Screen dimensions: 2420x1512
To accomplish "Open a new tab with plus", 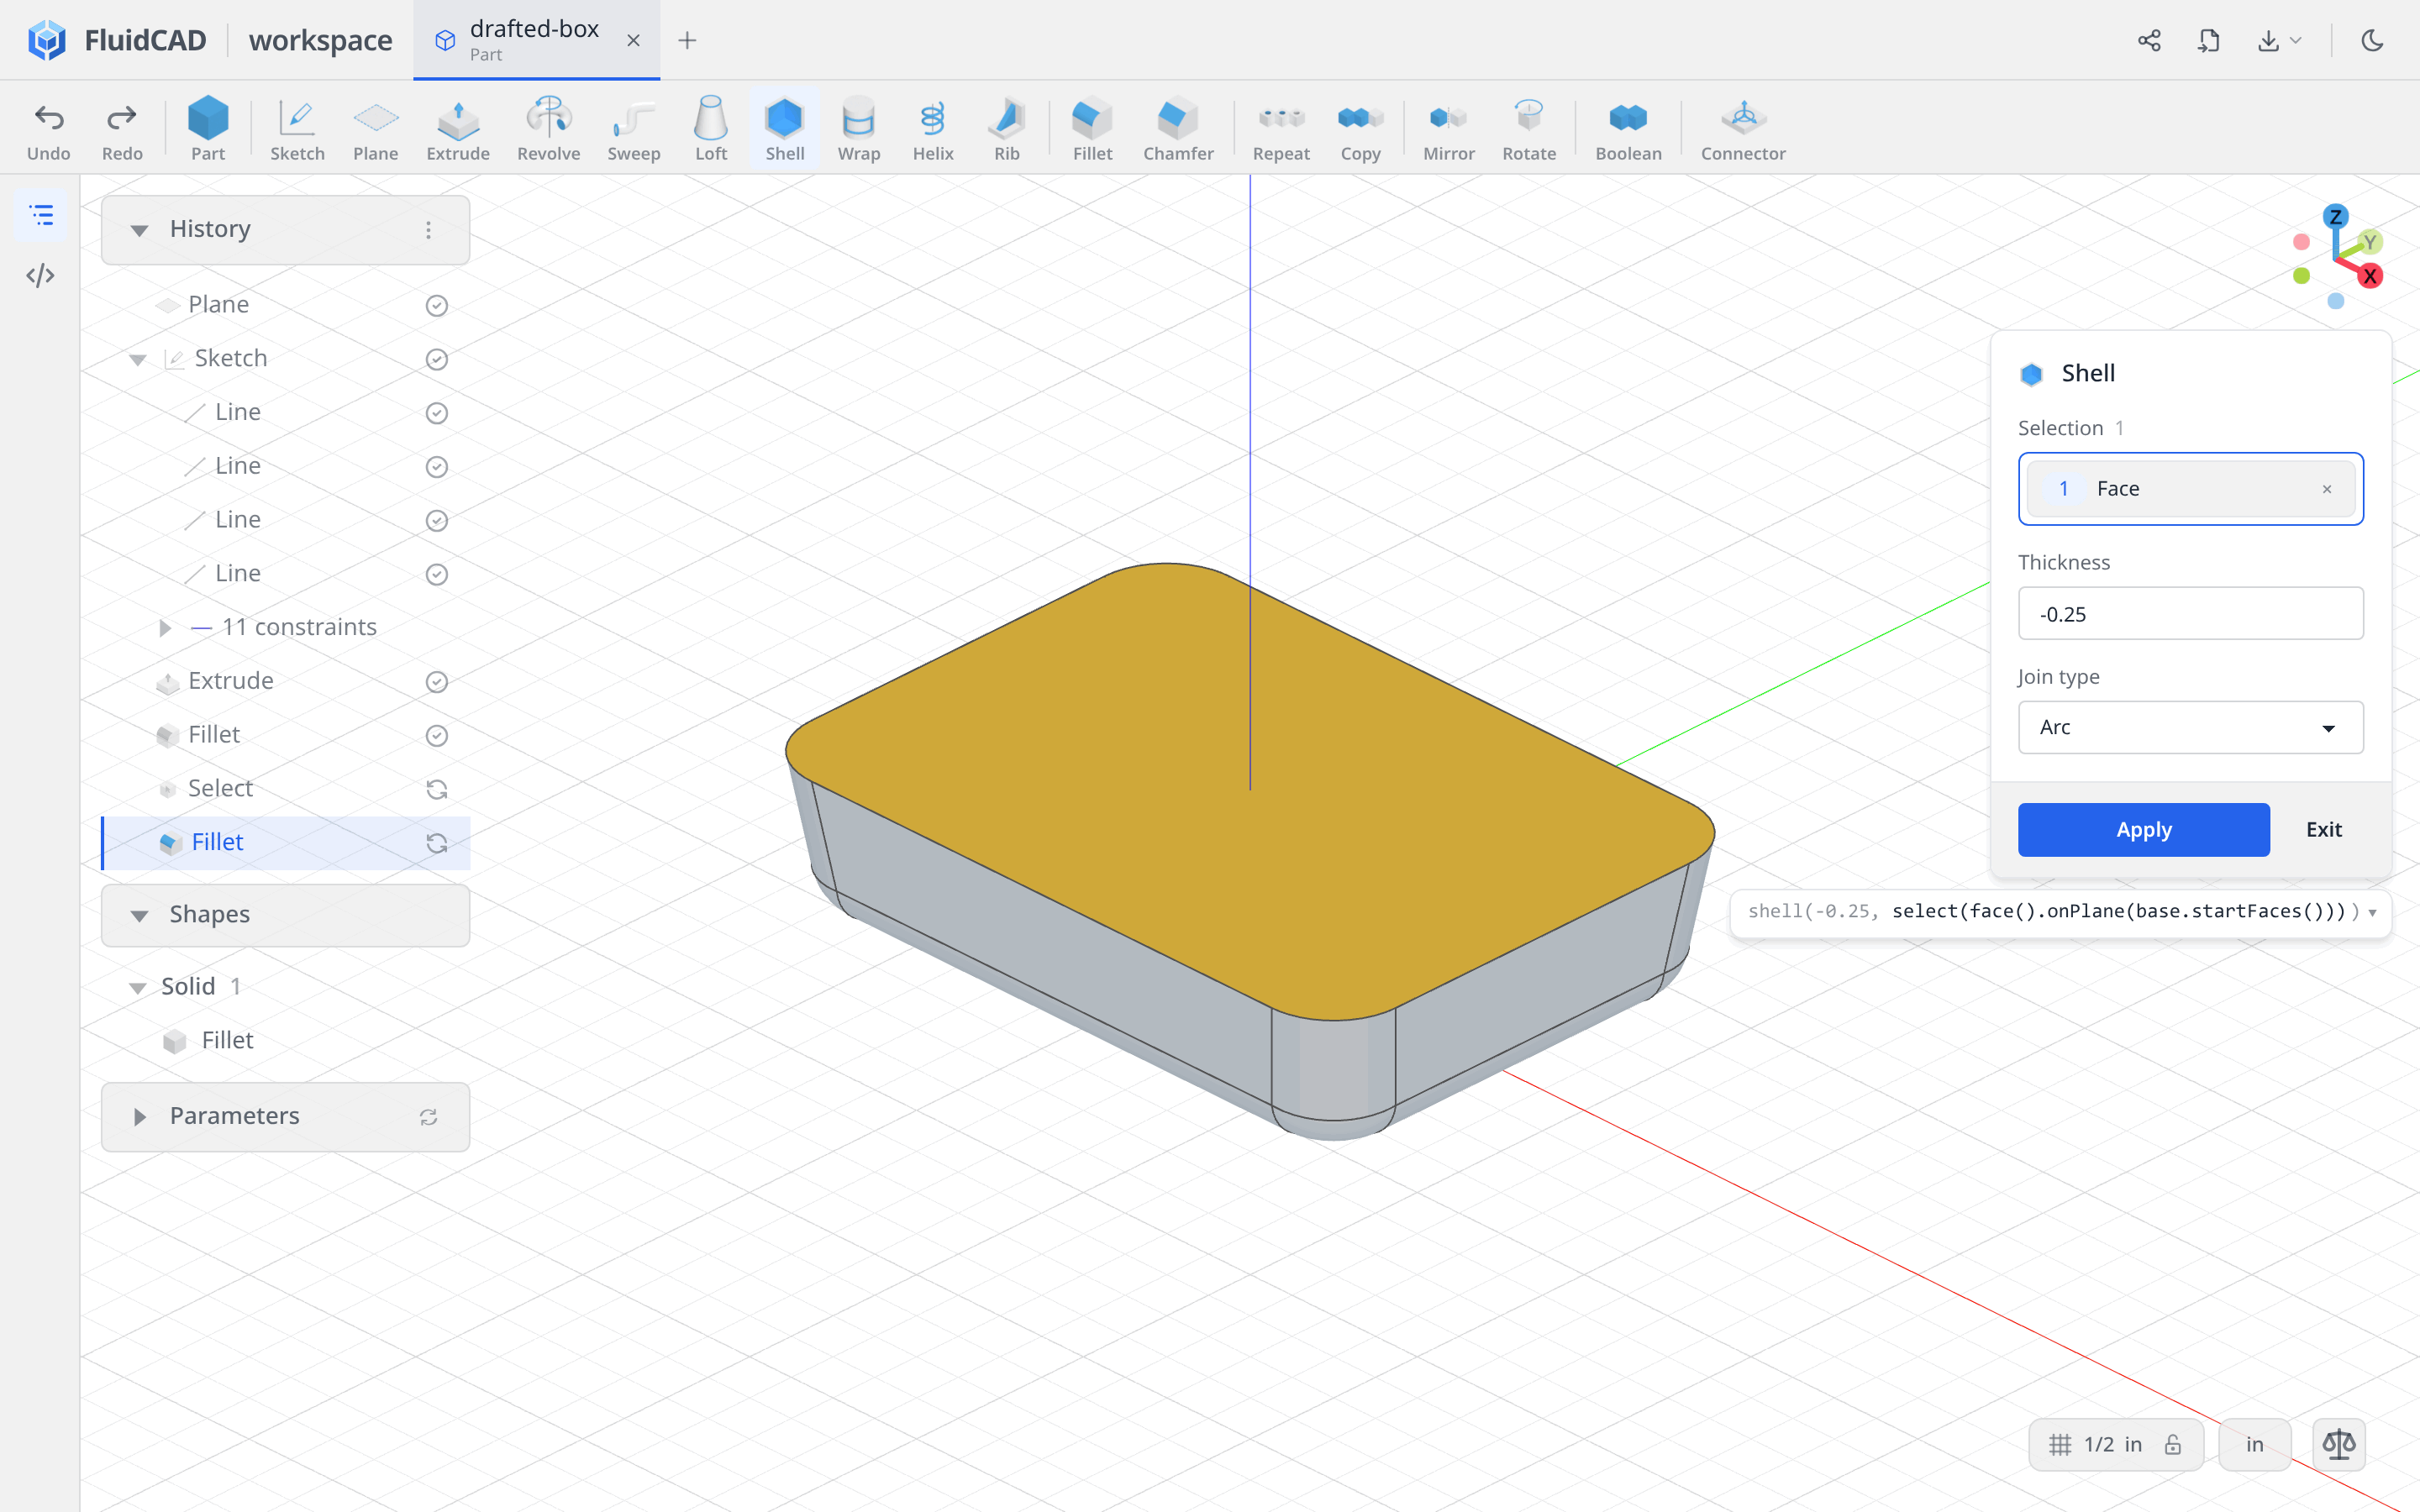I will [x=687, y=40].
